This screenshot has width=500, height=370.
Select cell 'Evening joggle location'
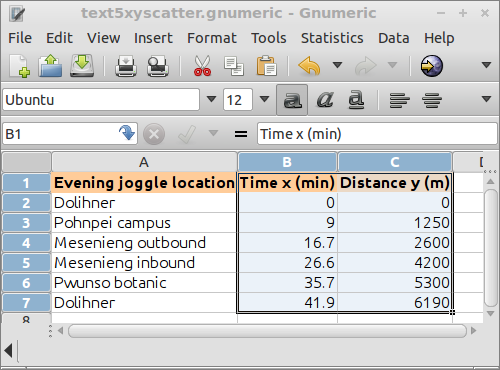tap(144, 183)
